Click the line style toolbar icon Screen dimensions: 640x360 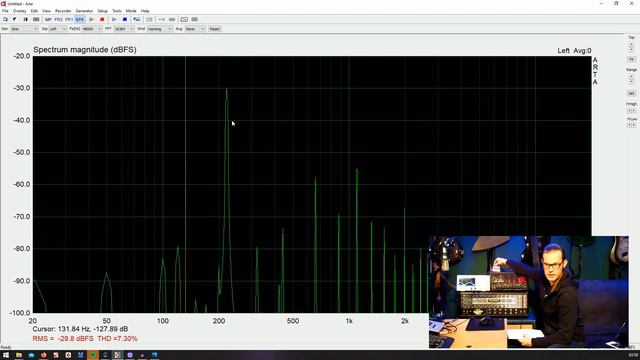[162, 20]
